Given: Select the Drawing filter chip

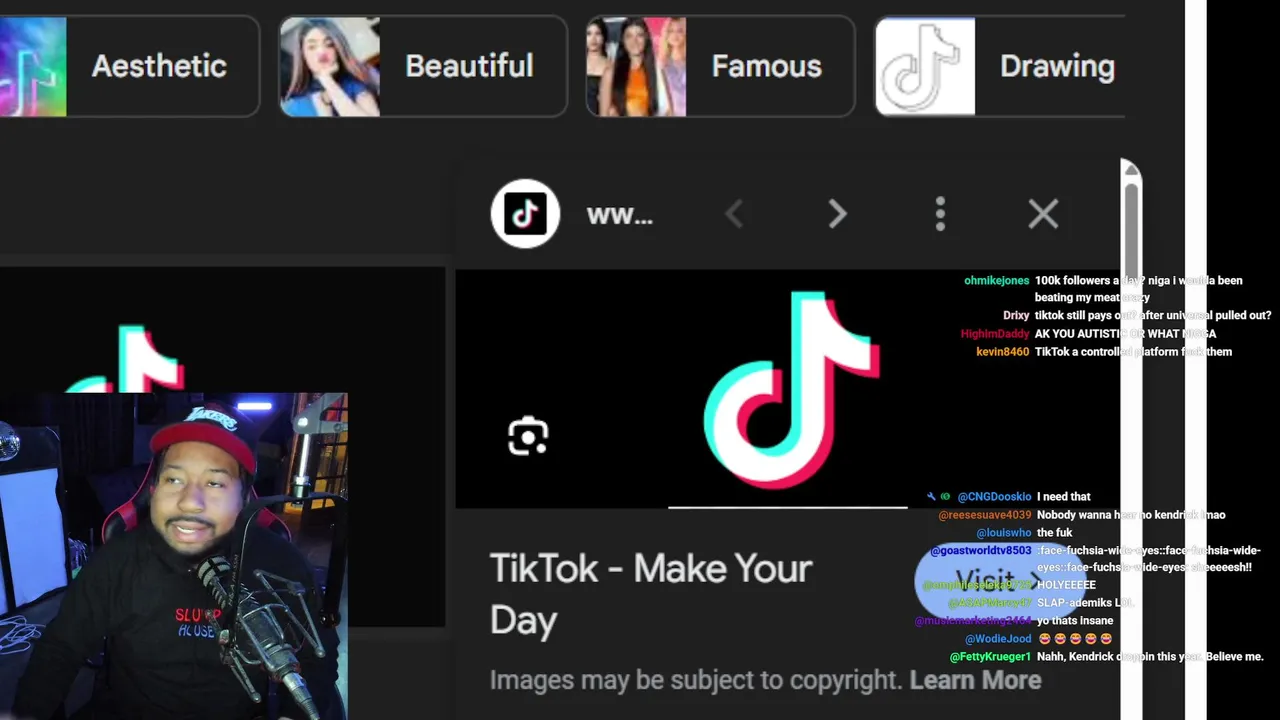Looking at the screenshot, I should [x=1000, y=66].
